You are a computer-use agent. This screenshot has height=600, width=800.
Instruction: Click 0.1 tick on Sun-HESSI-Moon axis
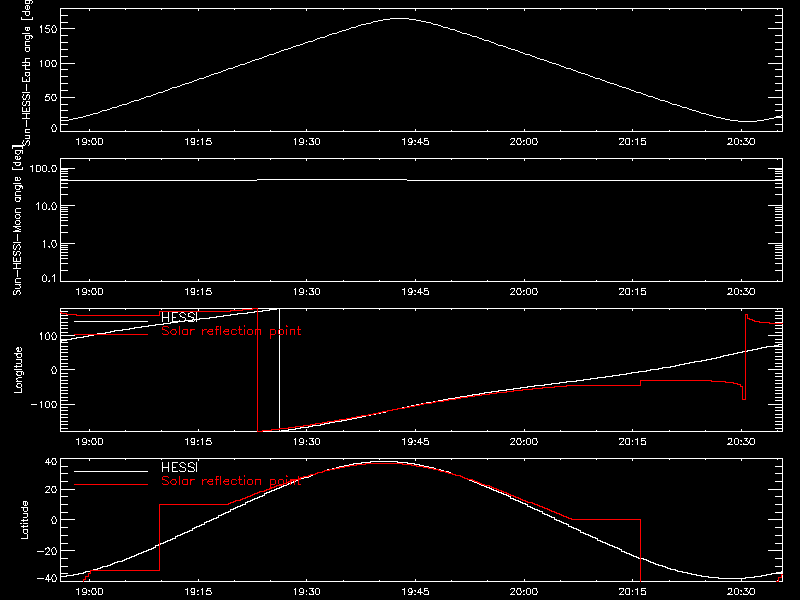pyautogui.click(x=49, y=278)
